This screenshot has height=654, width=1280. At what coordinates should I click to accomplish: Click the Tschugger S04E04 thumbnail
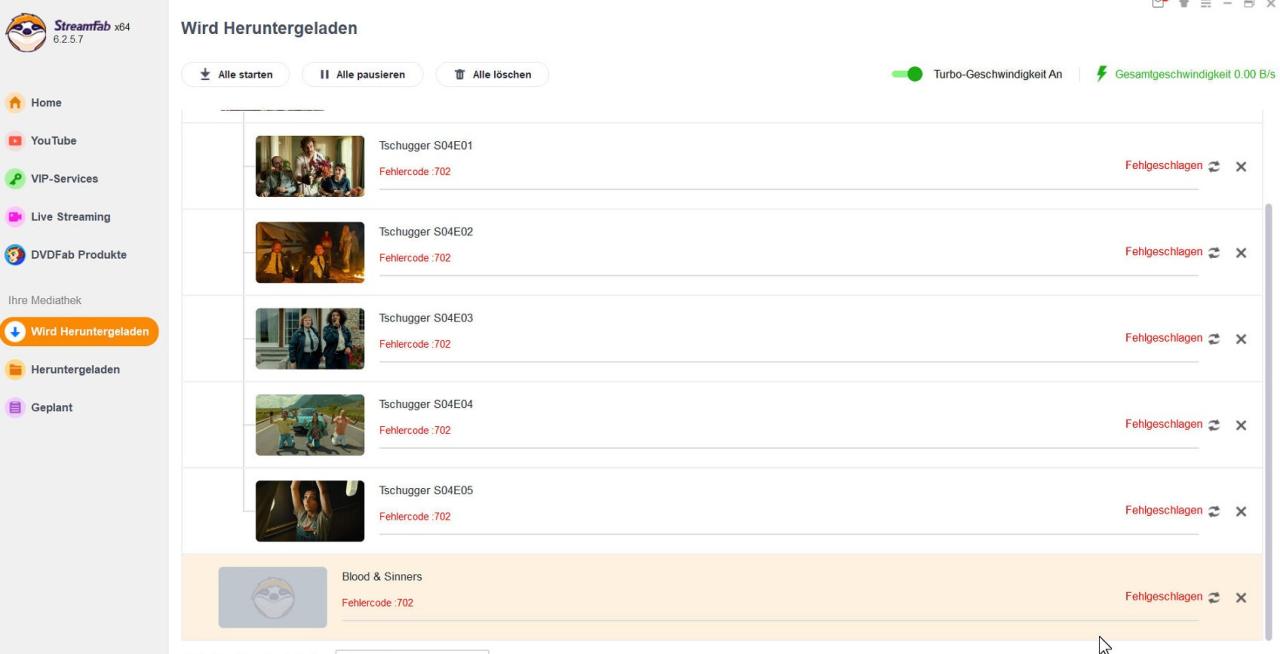(x=310, y=424)
